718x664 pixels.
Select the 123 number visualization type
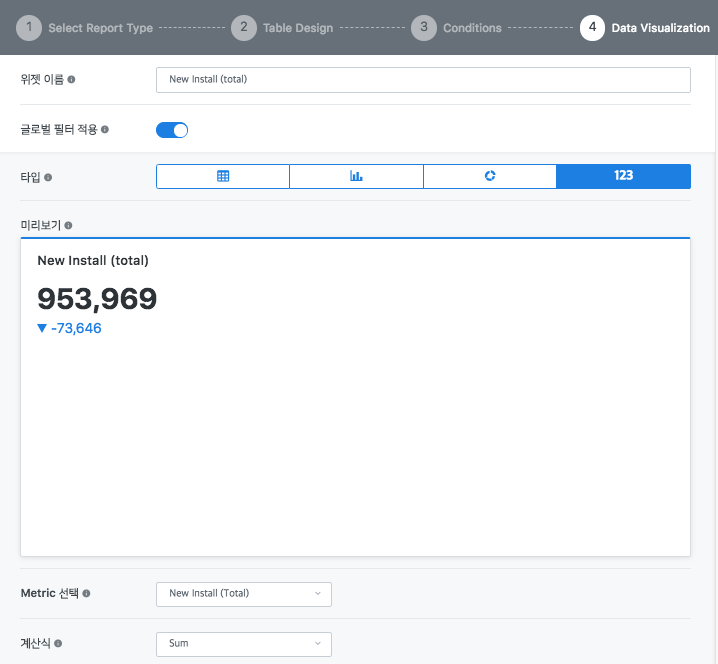(623, 176)
